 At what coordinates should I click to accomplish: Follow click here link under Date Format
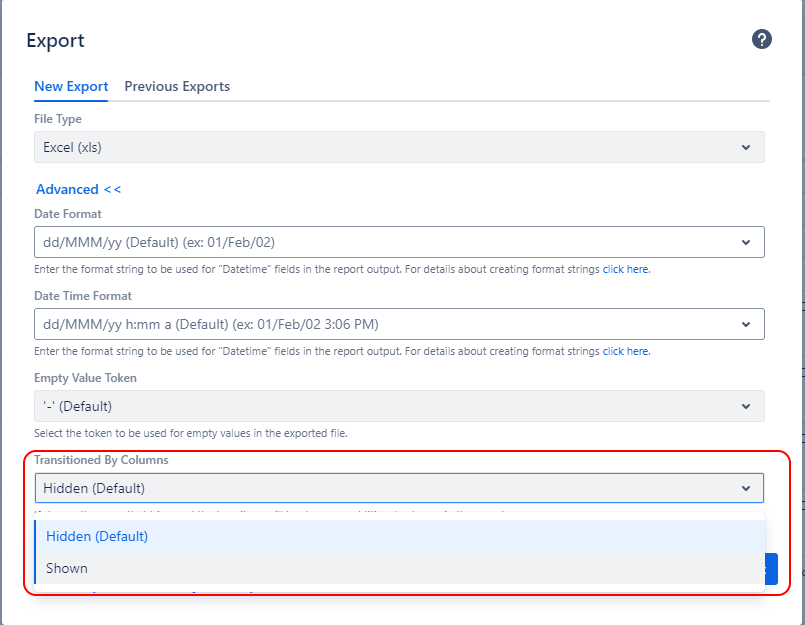pos(626,270)
